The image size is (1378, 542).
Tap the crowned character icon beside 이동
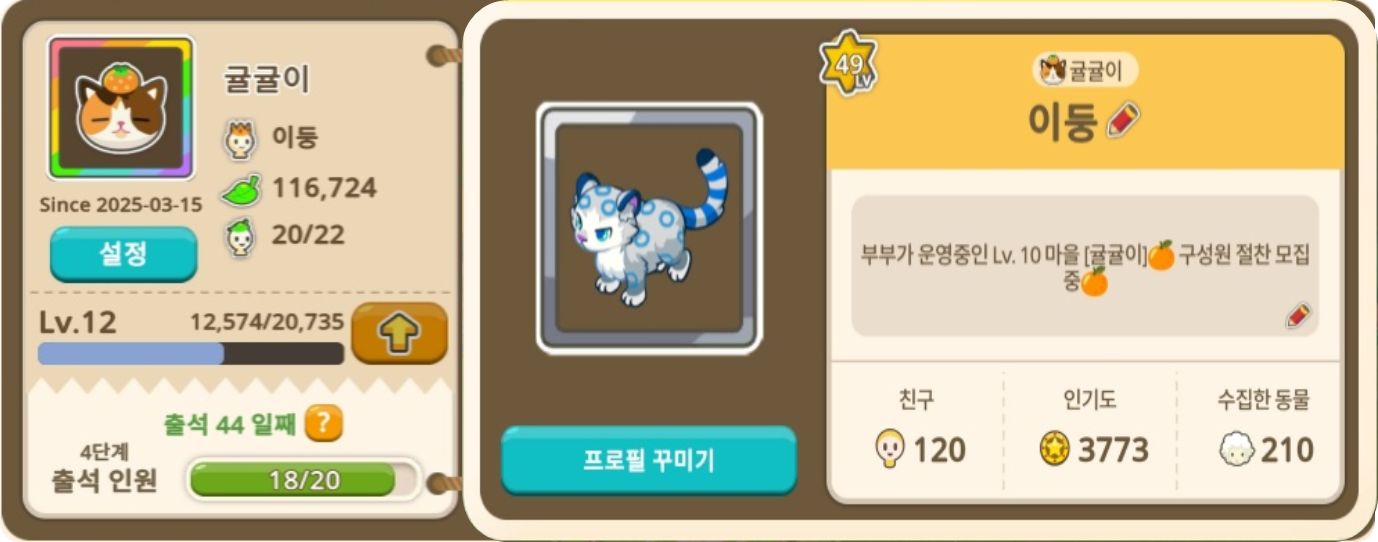240,140
